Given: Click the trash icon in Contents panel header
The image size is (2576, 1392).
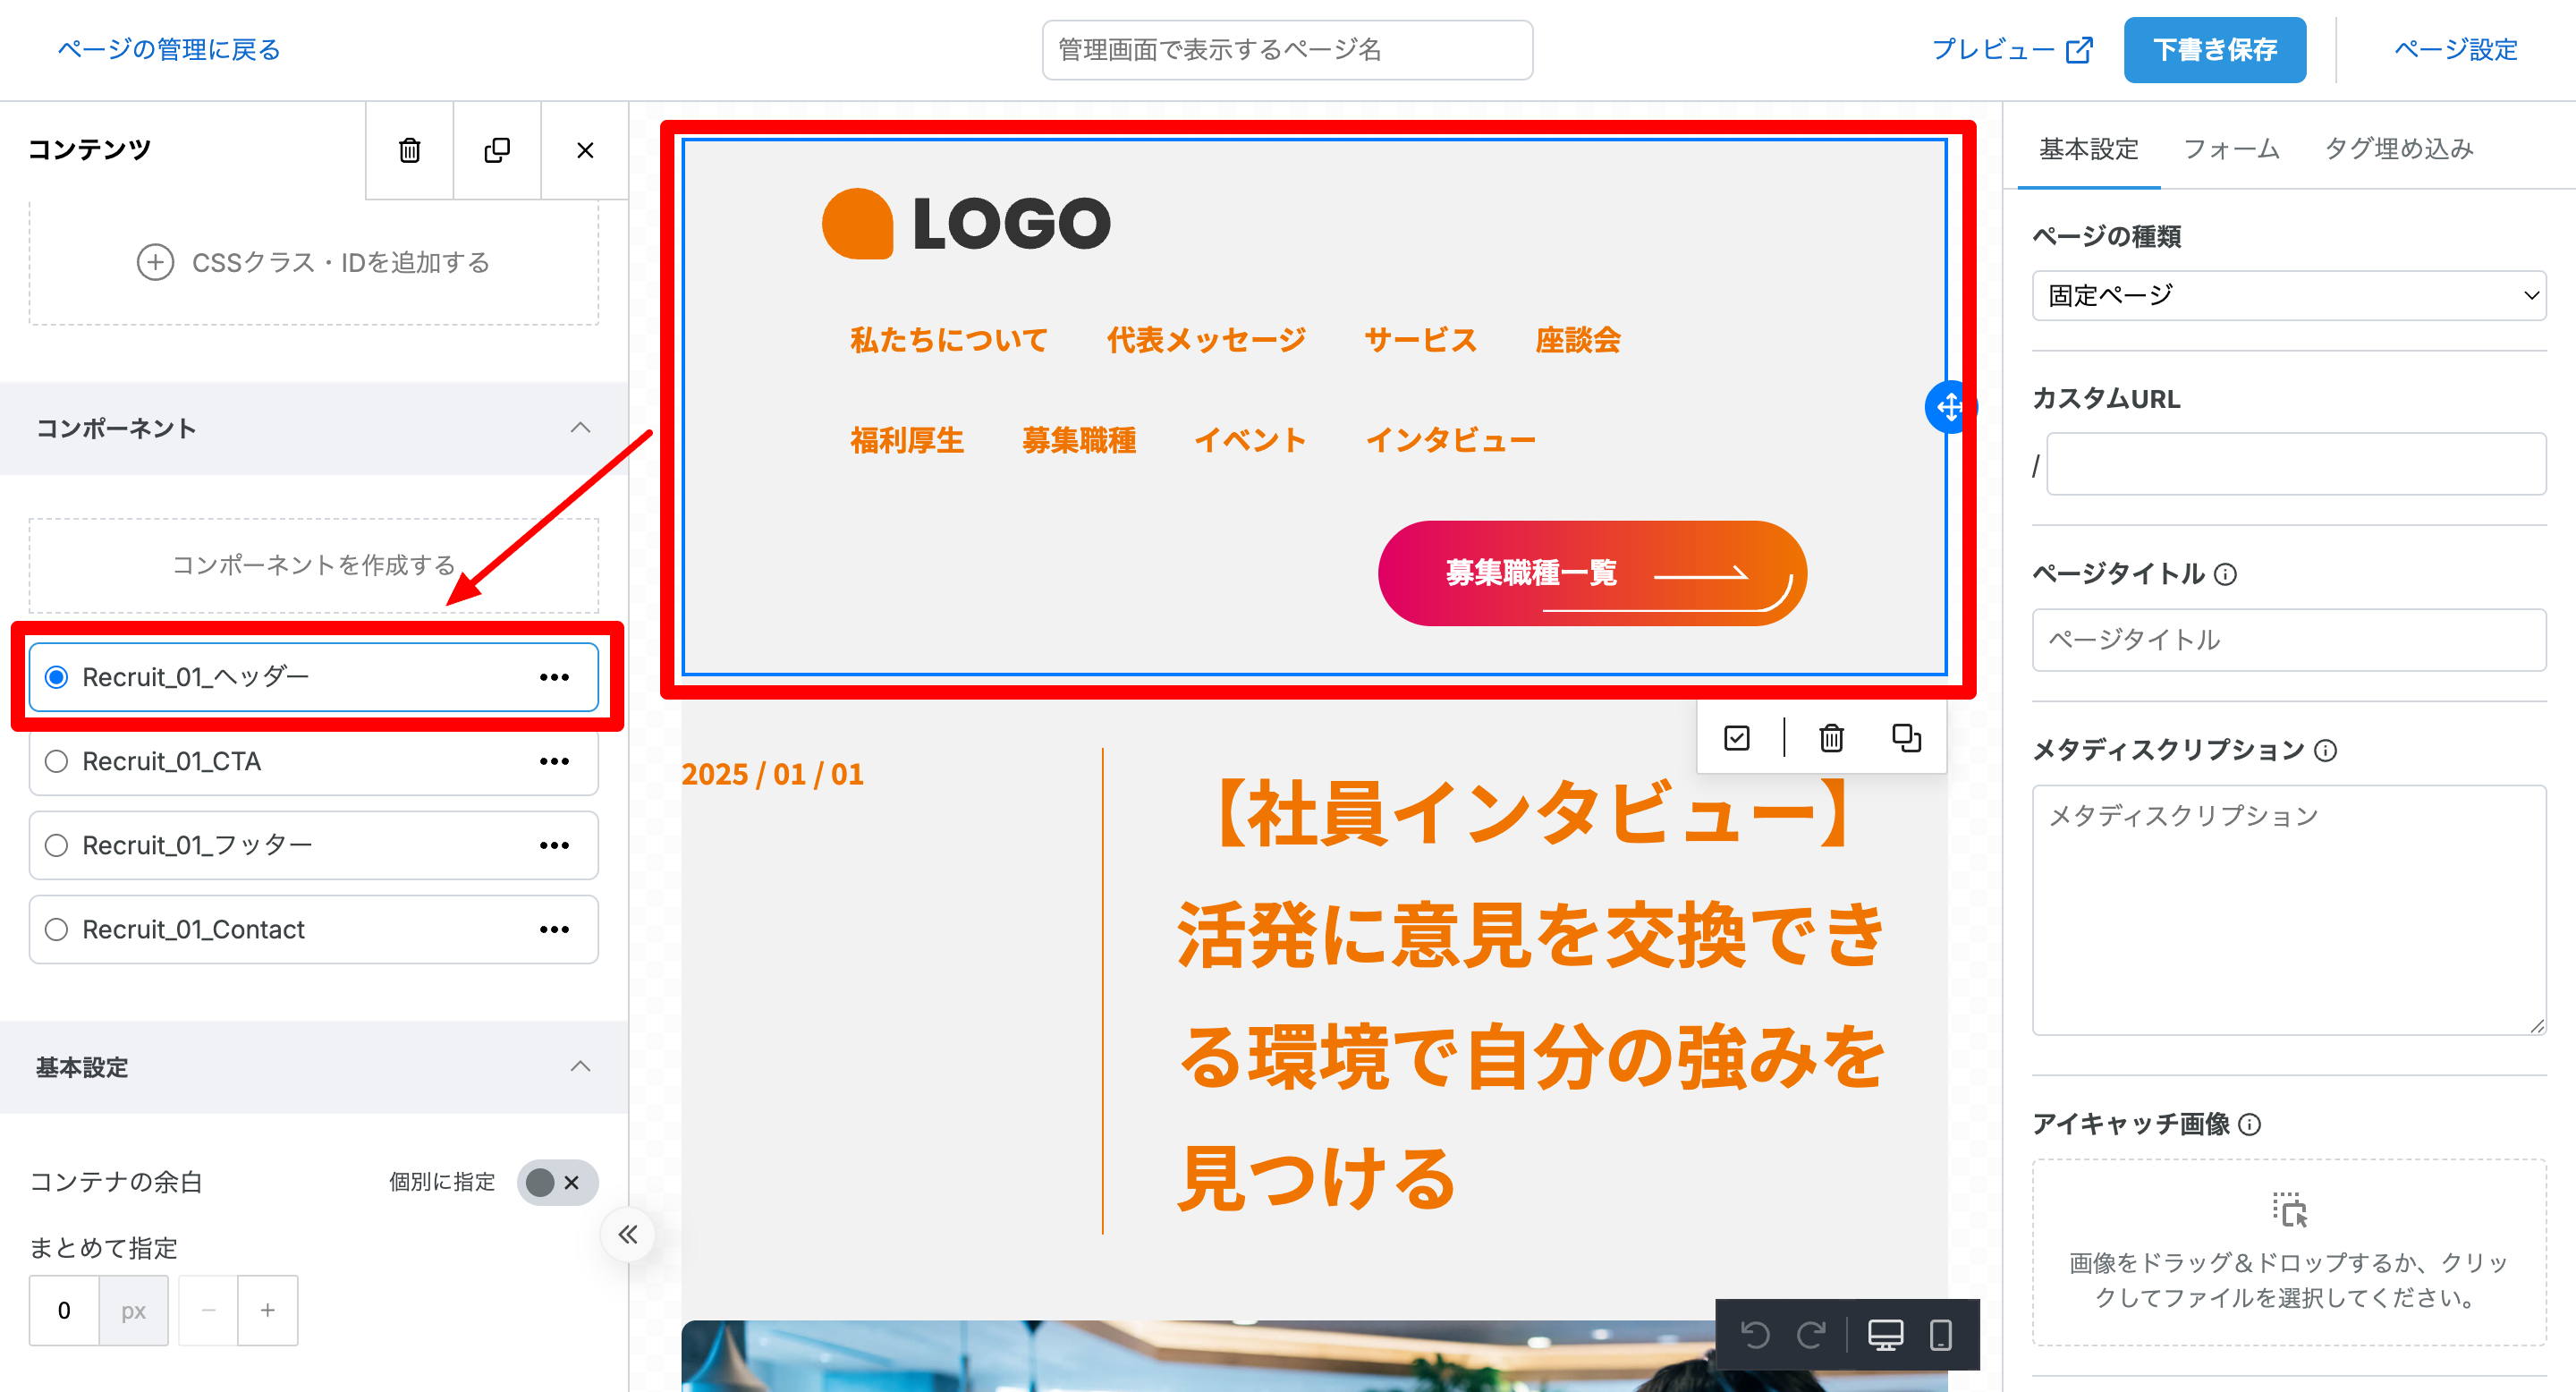Looking at the screenshot, I should [409, 150].
